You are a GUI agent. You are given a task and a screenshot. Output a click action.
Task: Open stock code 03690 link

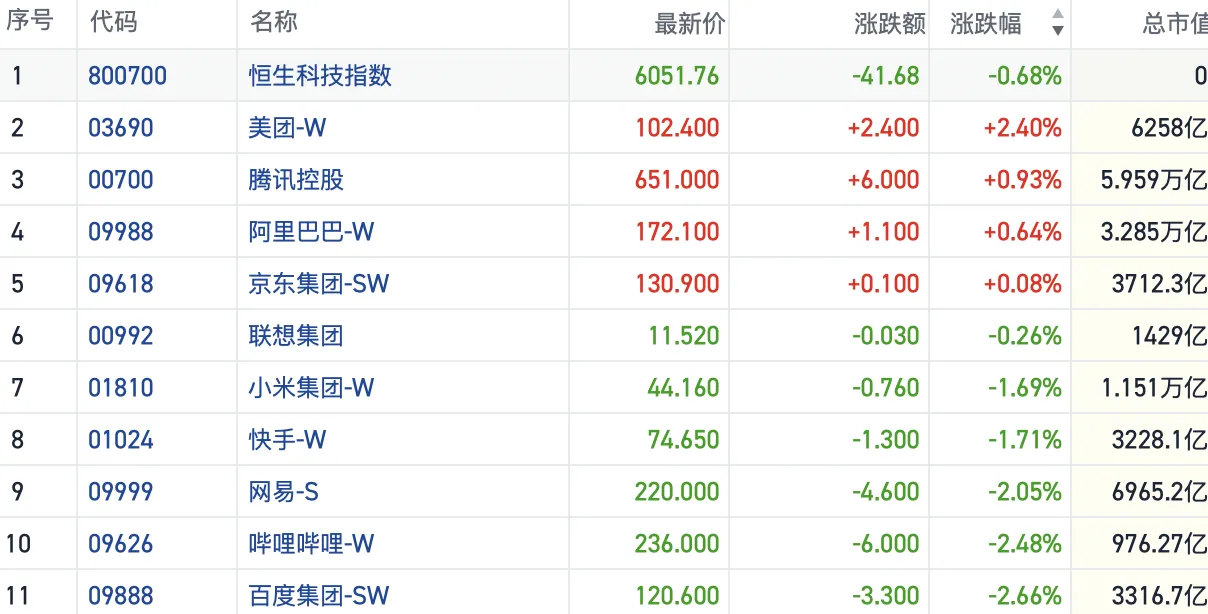(x=121, y=128)
